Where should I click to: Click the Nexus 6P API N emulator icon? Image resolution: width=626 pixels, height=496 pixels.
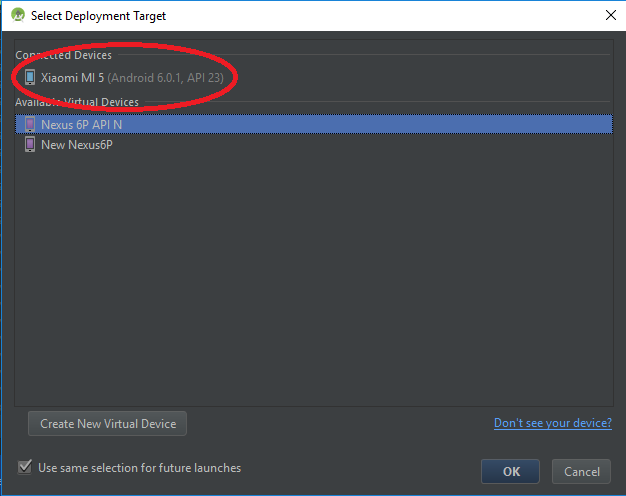(x=30, y=125)
